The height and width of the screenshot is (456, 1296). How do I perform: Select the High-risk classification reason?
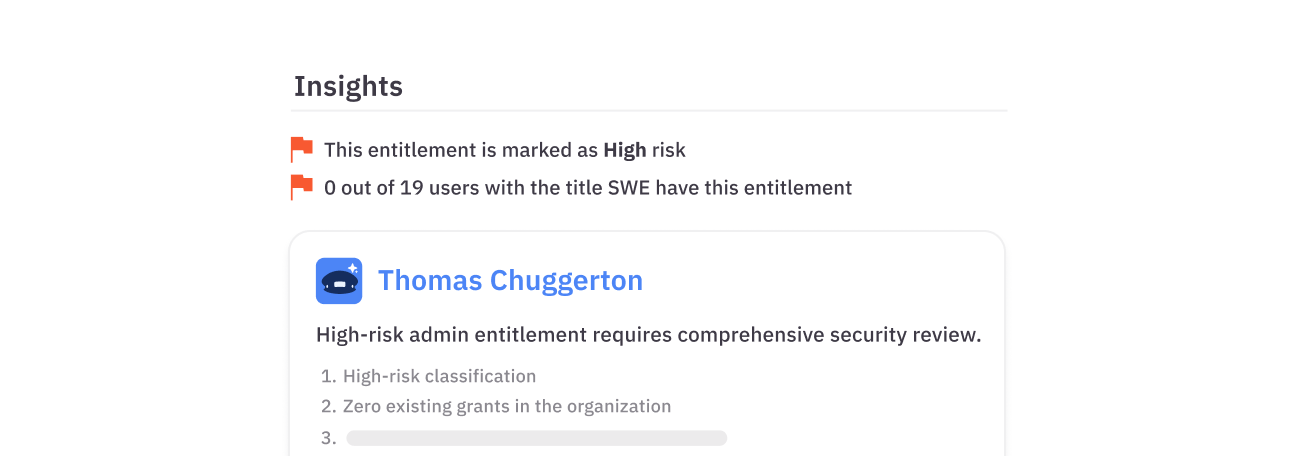439,377
